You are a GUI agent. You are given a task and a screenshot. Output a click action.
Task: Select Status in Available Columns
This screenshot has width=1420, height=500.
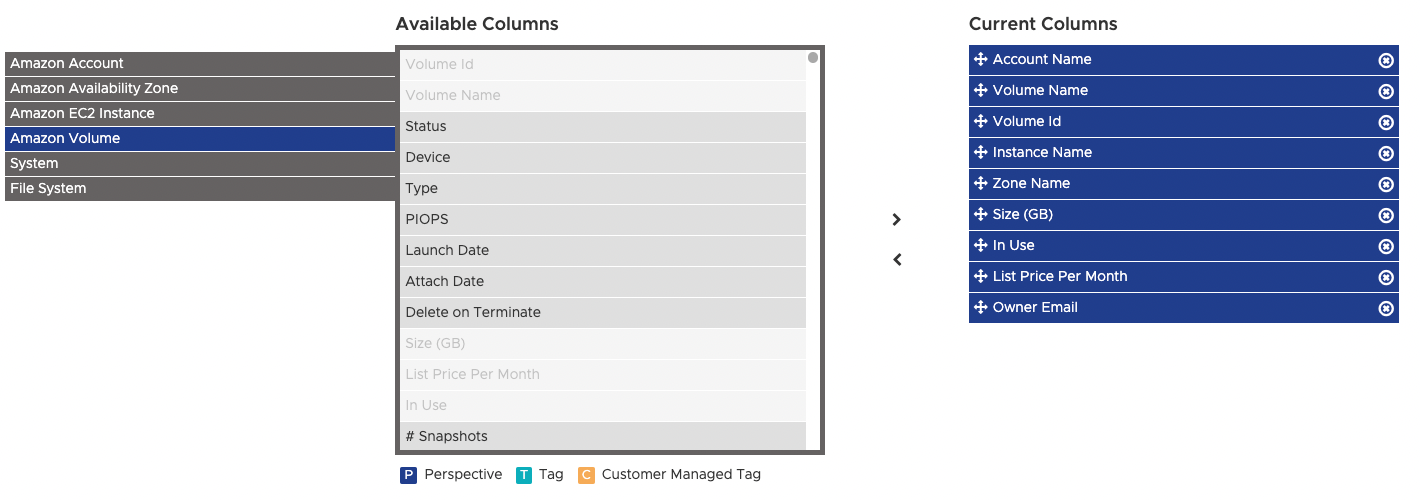[x=603, y=127]
